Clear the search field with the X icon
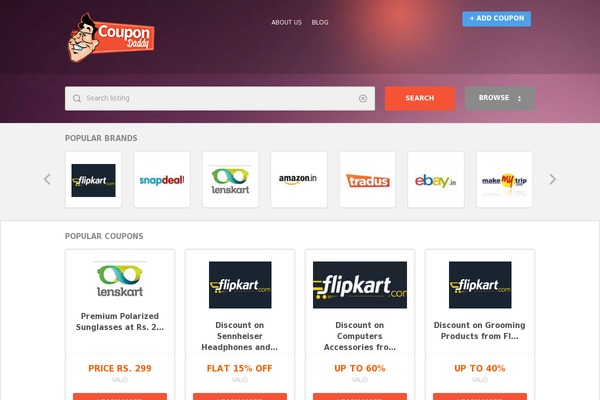600x400 pixels. pos(363,99)
